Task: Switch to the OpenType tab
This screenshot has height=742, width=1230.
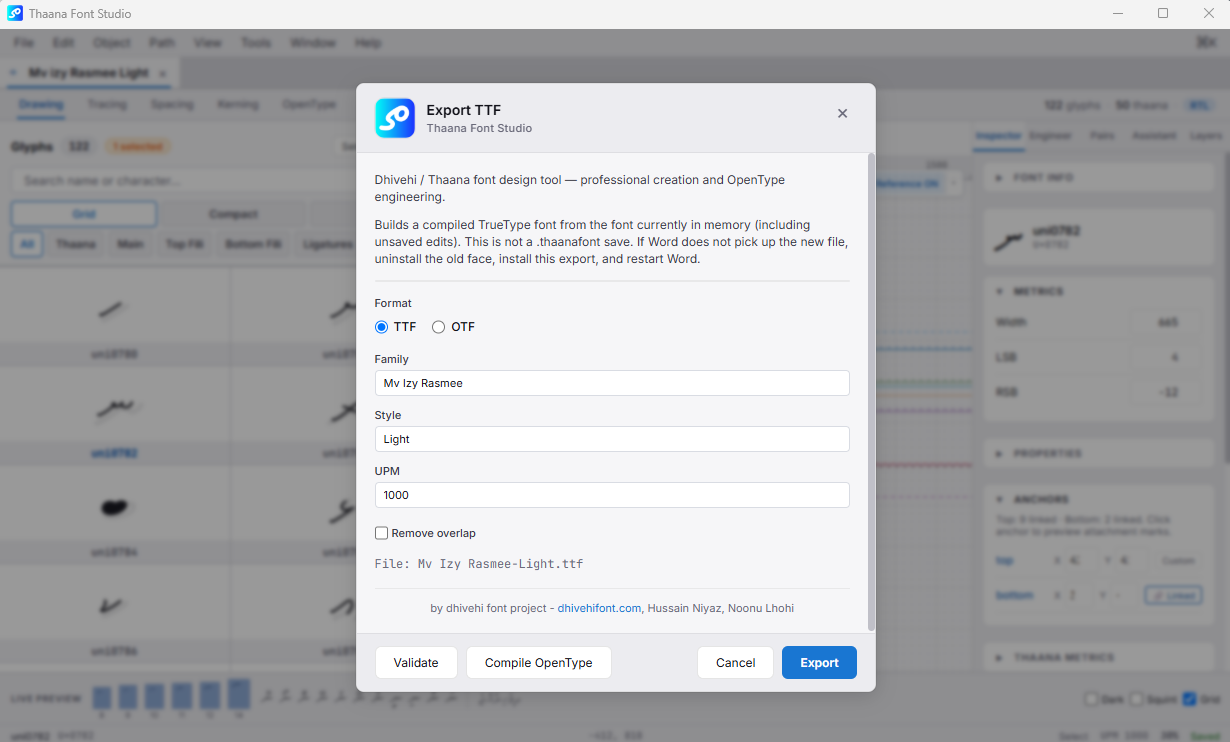Action: tap(309, 104)
